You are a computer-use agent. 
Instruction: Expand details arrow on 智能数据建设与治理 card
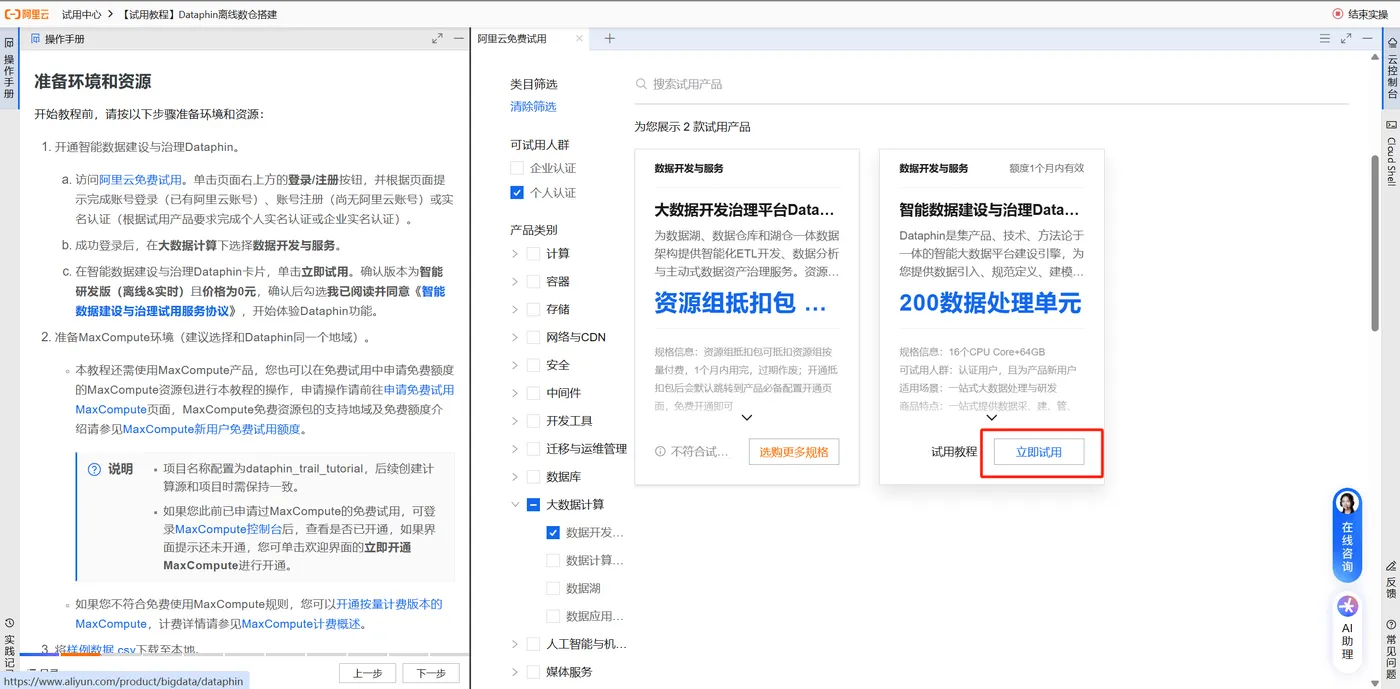click(991, 417)
